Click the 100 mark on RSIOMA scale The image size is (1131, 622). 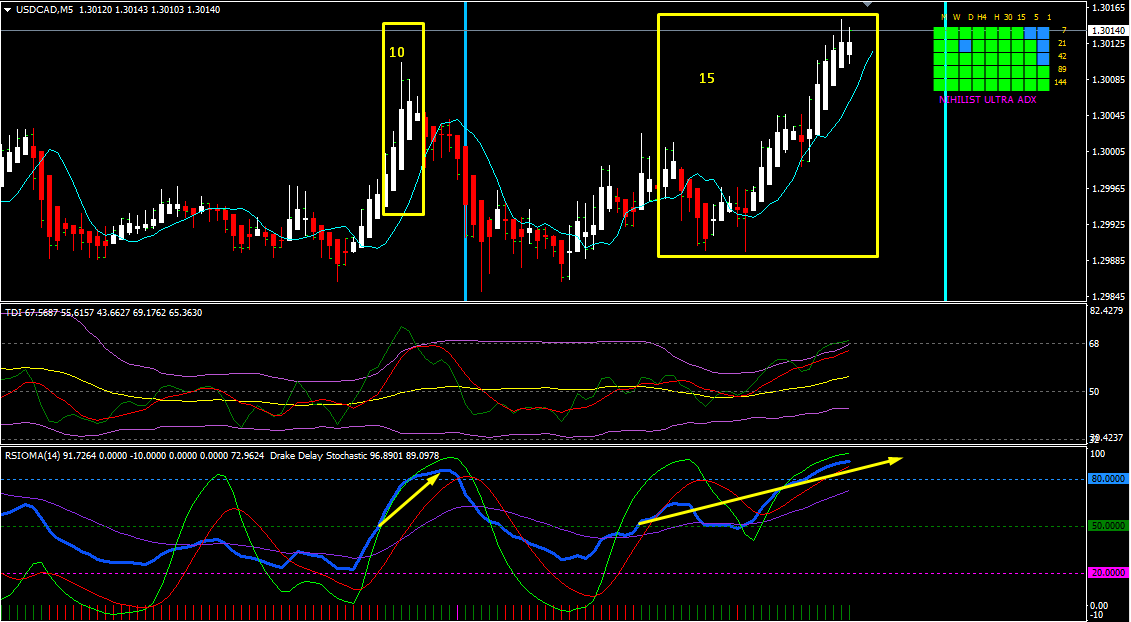(x=1099, y=454)
